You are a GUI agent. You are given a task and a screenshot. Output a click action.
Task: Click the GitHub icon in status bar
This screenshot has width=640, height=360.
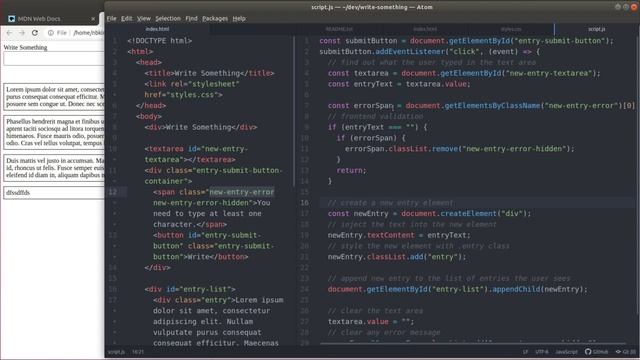pyautogui.click(x=596, y=351)
